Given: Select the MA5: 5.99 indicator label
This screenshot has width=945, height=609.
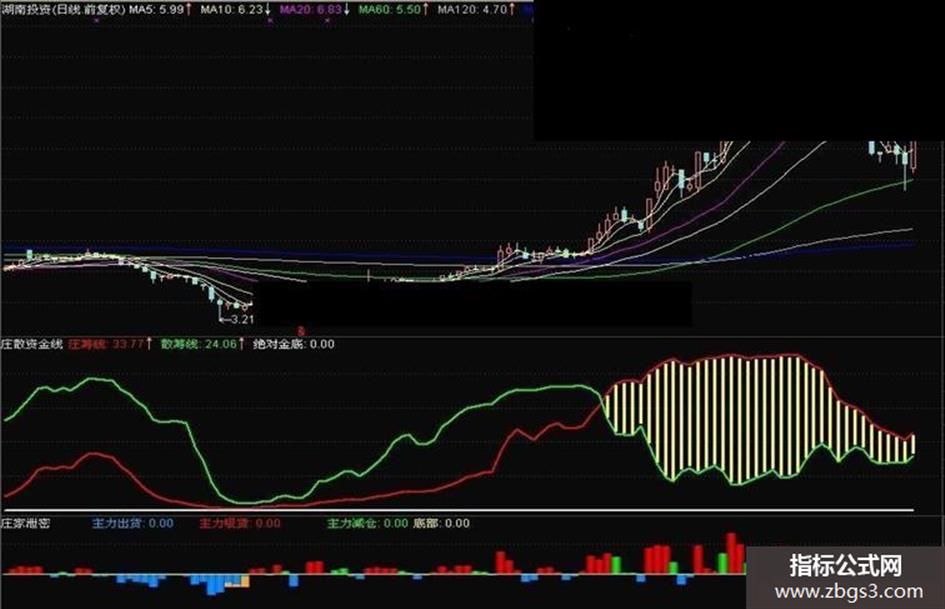Looking at the screenshot, I should point(161,9).
